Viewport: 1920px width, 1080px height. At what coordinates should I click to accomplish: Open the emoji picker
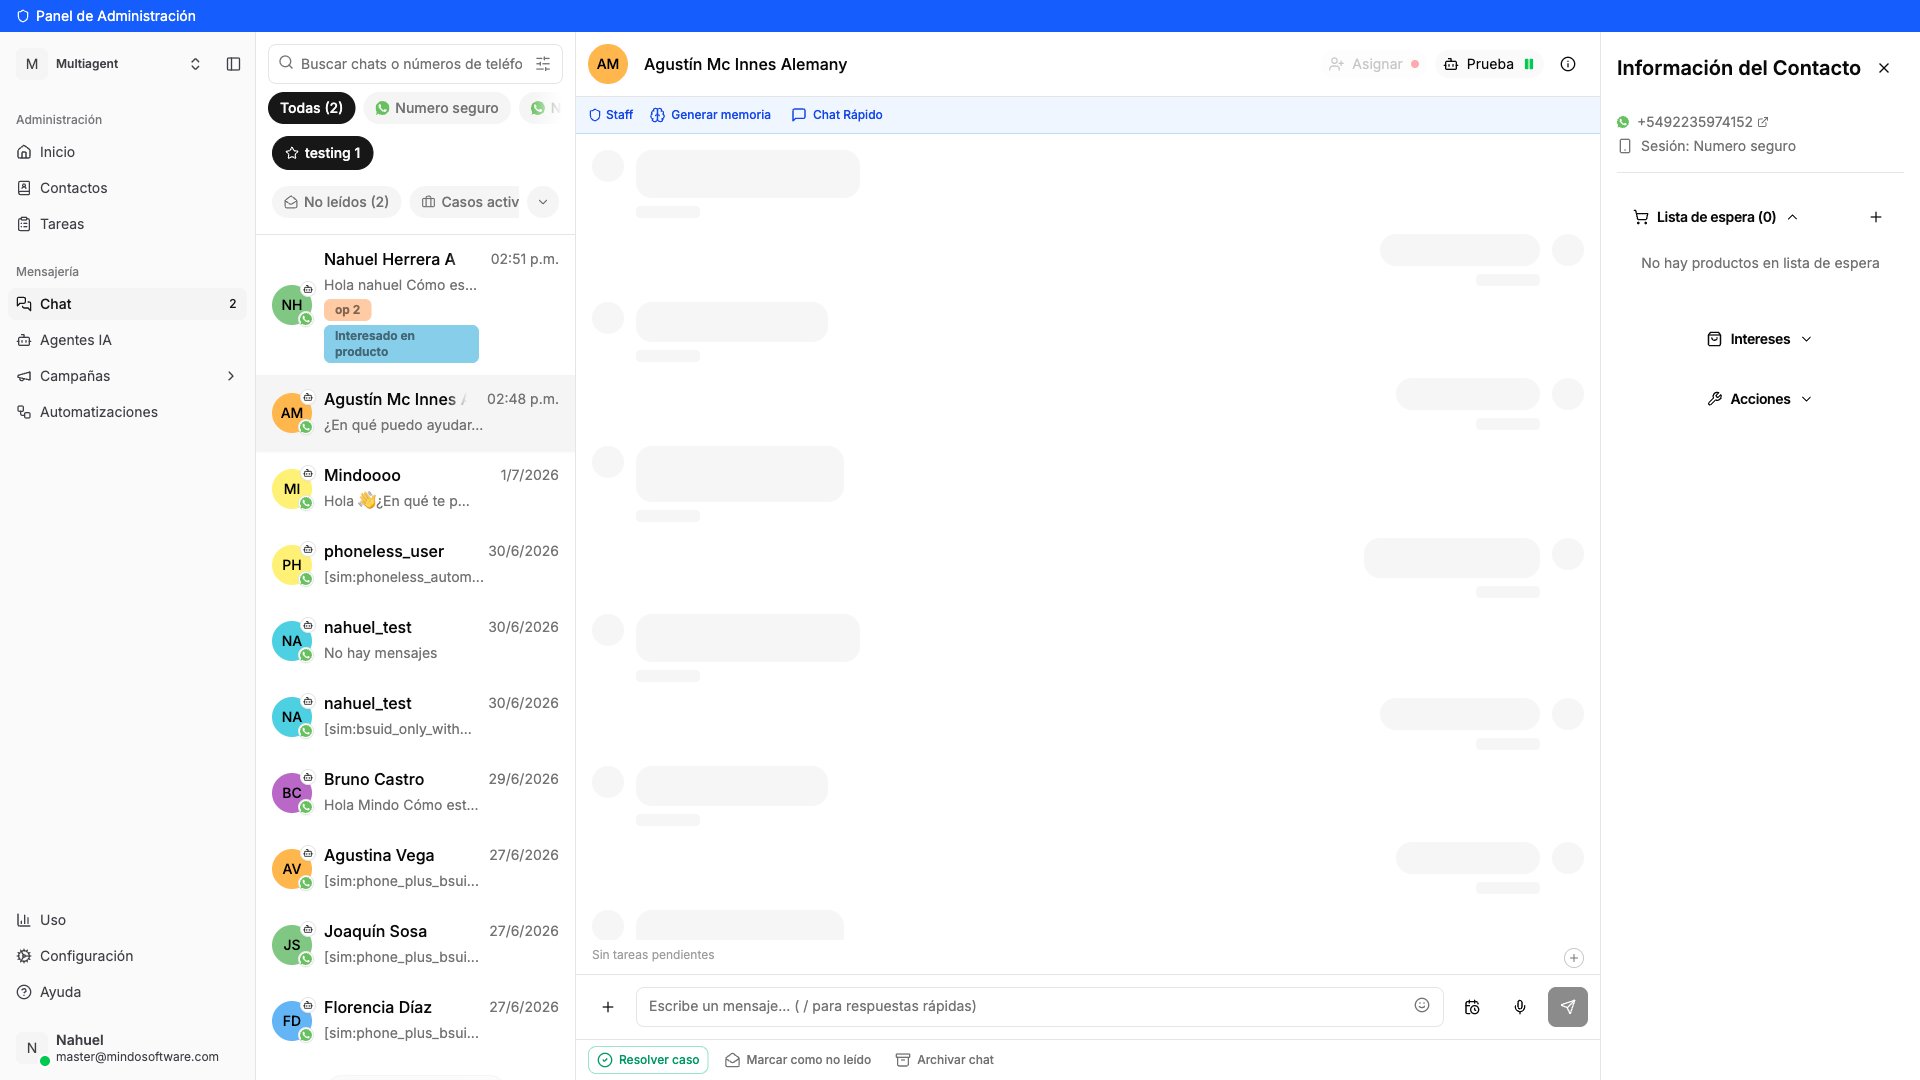point(1422,1005)
